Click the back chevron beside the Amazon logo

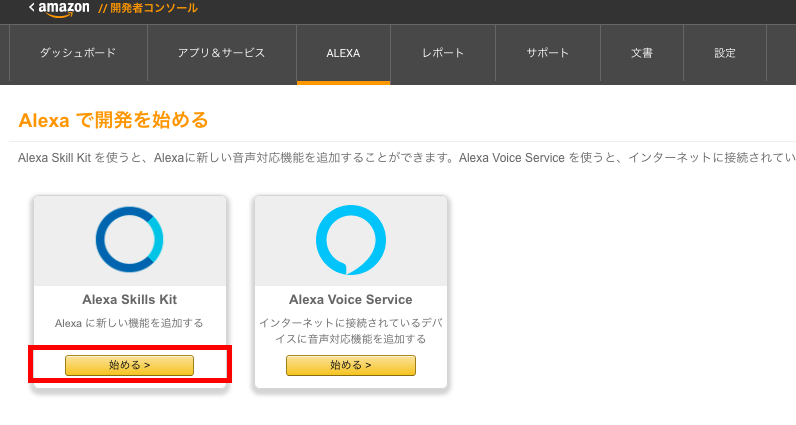[31, 7]
